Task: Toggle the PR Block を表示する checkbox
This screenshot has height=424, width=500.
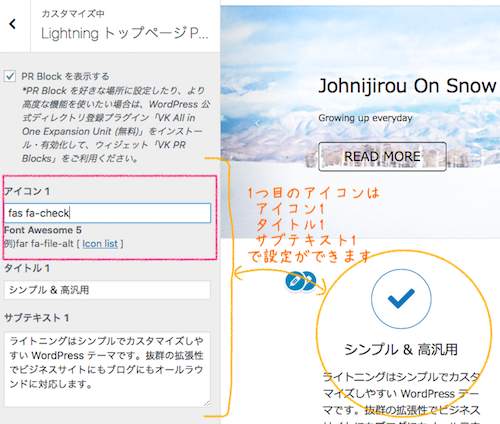Action: tap(10, 76)
